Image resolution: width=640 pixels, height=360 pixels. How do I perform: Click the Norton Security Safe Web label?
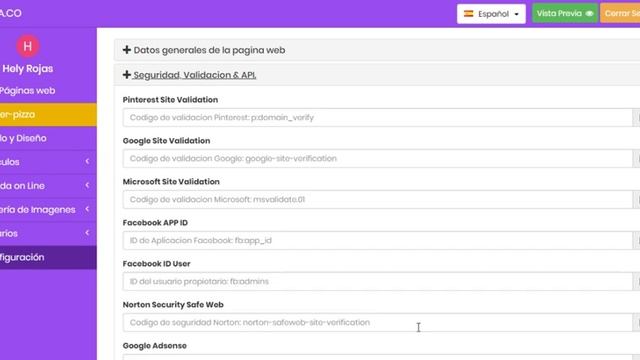(x=173, y=304)
